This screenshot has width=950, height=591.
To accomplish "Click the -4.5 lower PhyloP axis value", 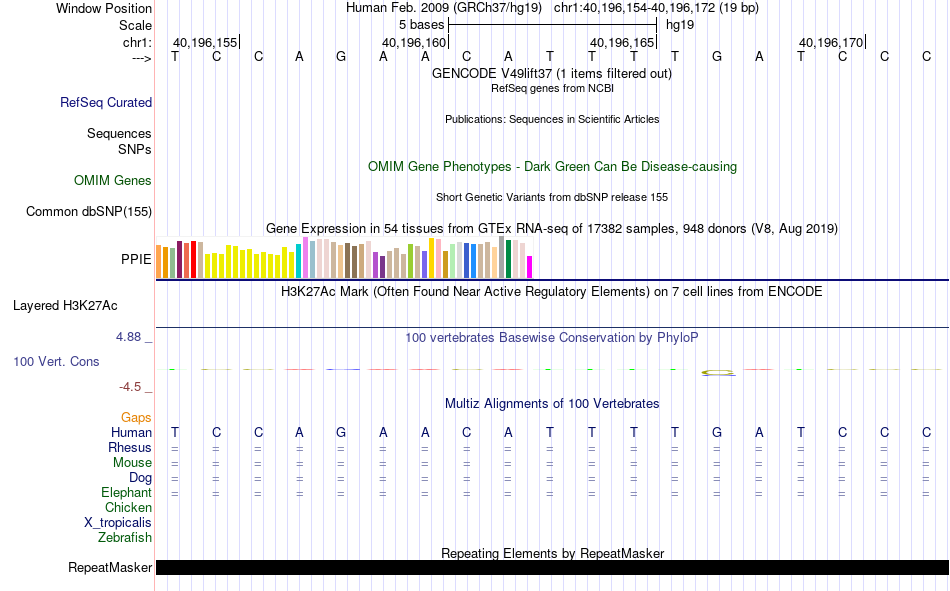I will (130, 387).
